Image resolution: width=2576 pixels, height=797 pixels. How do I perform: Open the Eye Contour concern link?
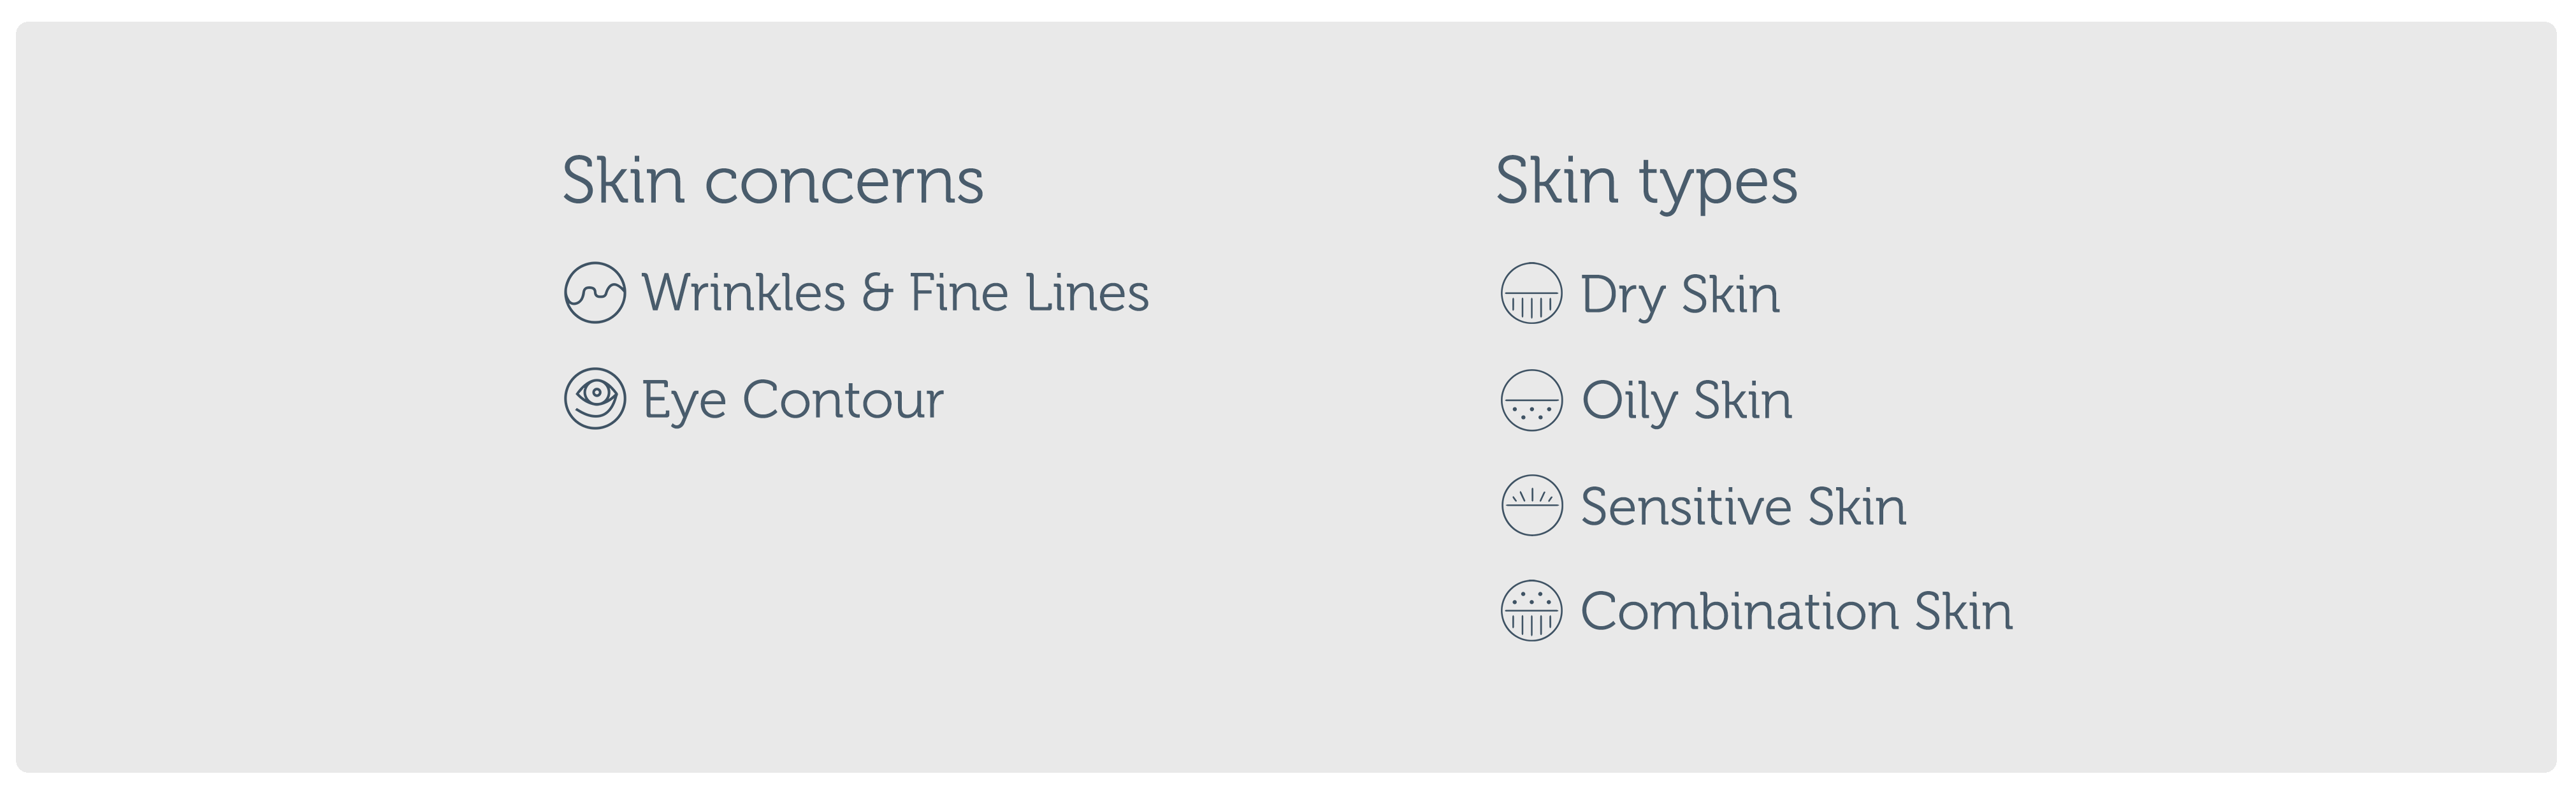coord(792,400)
